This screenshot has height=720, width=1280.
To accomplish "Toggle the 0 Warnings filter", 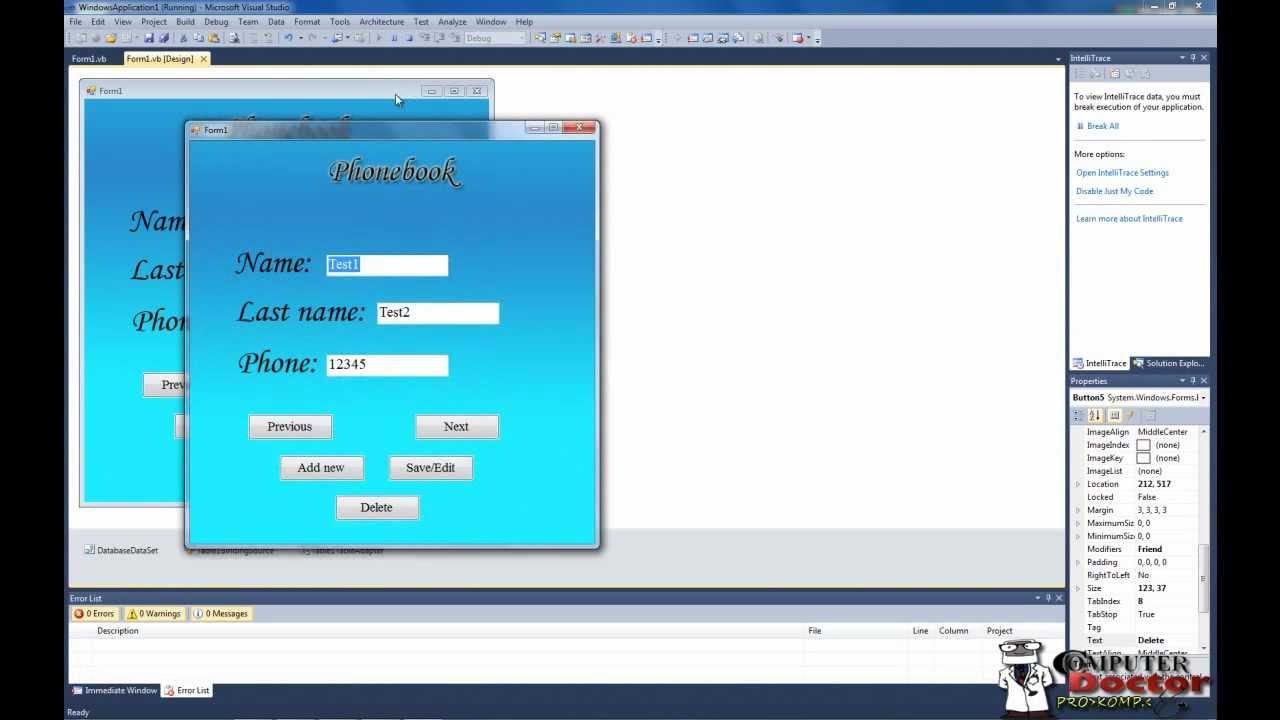I will pos(154,614).
